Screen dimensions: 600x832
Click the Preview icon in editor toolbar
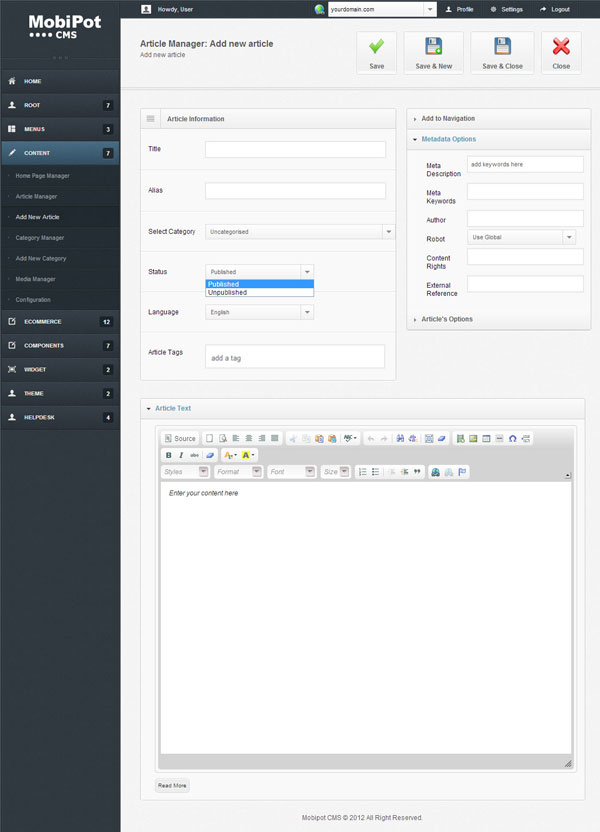tap(223, 438)
